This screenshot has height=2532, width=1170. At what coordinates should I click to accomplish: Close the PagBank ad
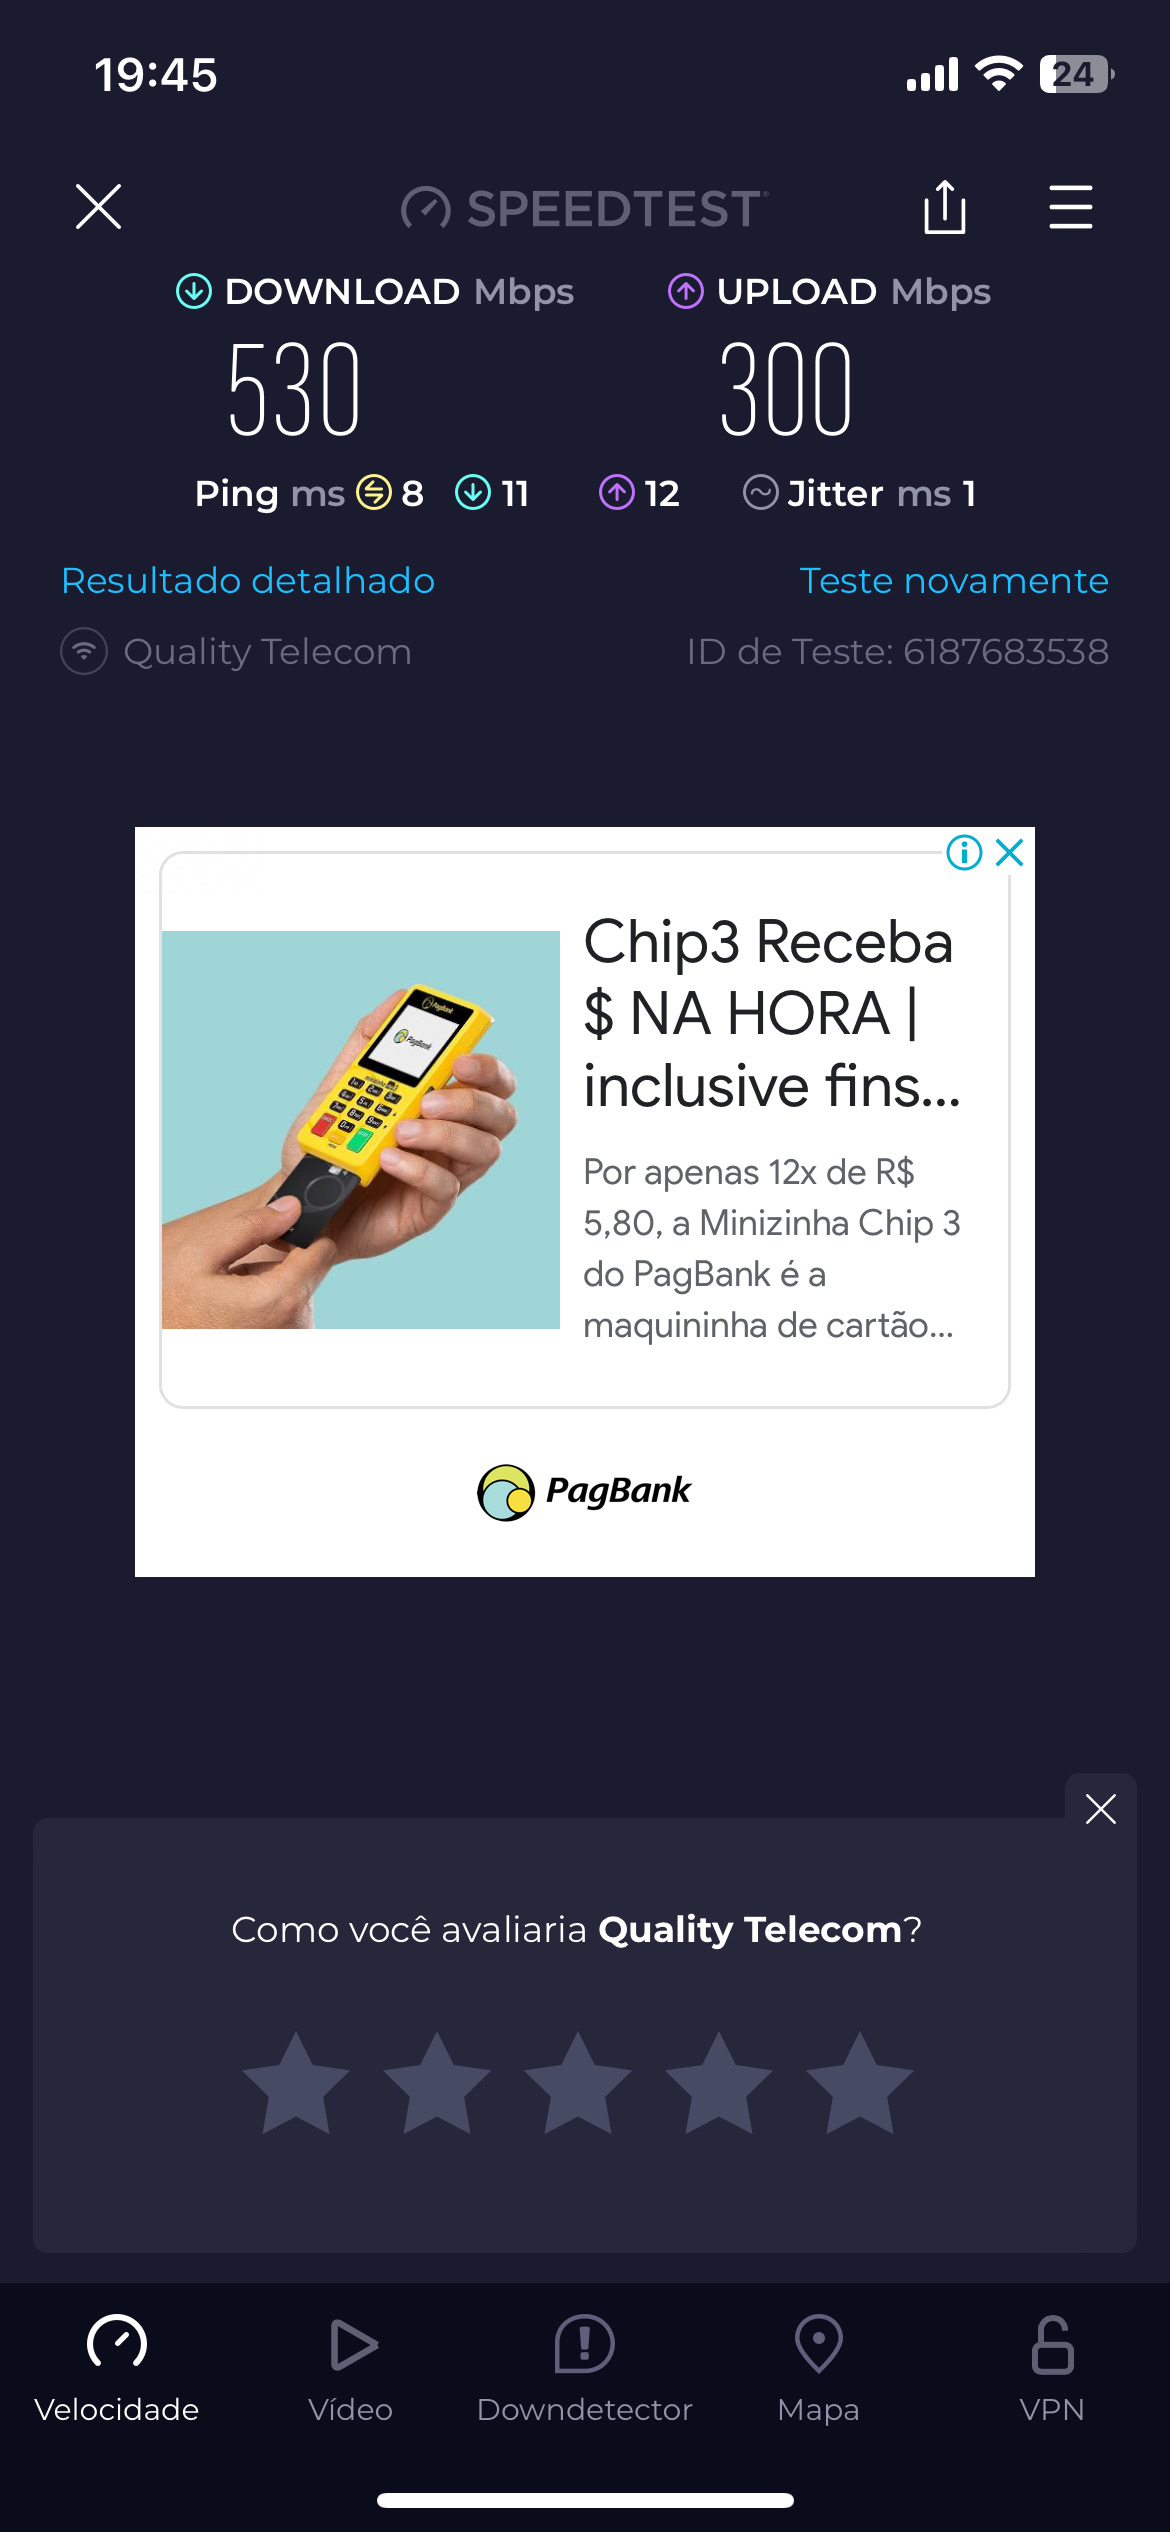(1010, 852)
